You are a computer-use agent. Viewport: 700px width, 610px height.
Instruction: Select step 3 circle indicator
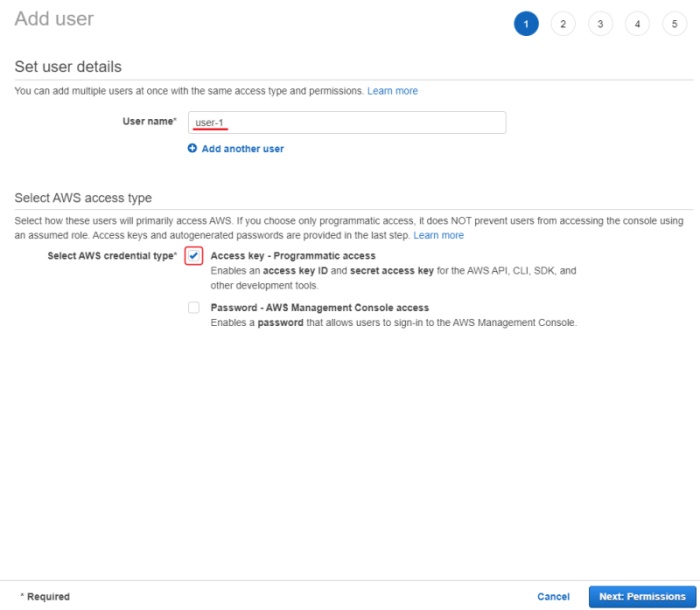coord(600,24)
